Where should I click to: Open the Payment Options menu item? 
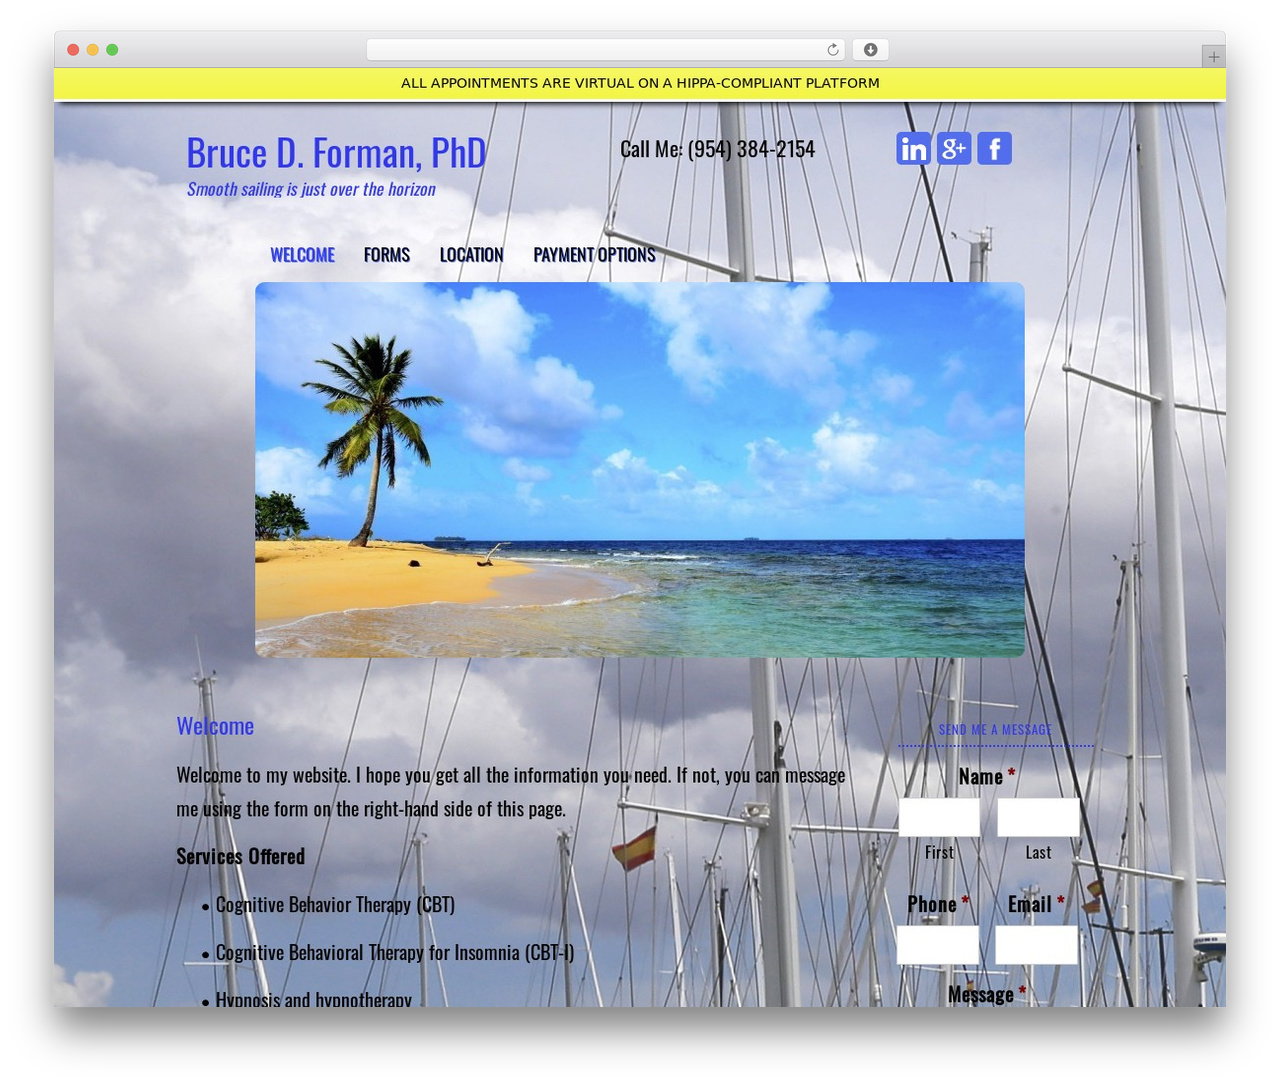click(594, 255)
